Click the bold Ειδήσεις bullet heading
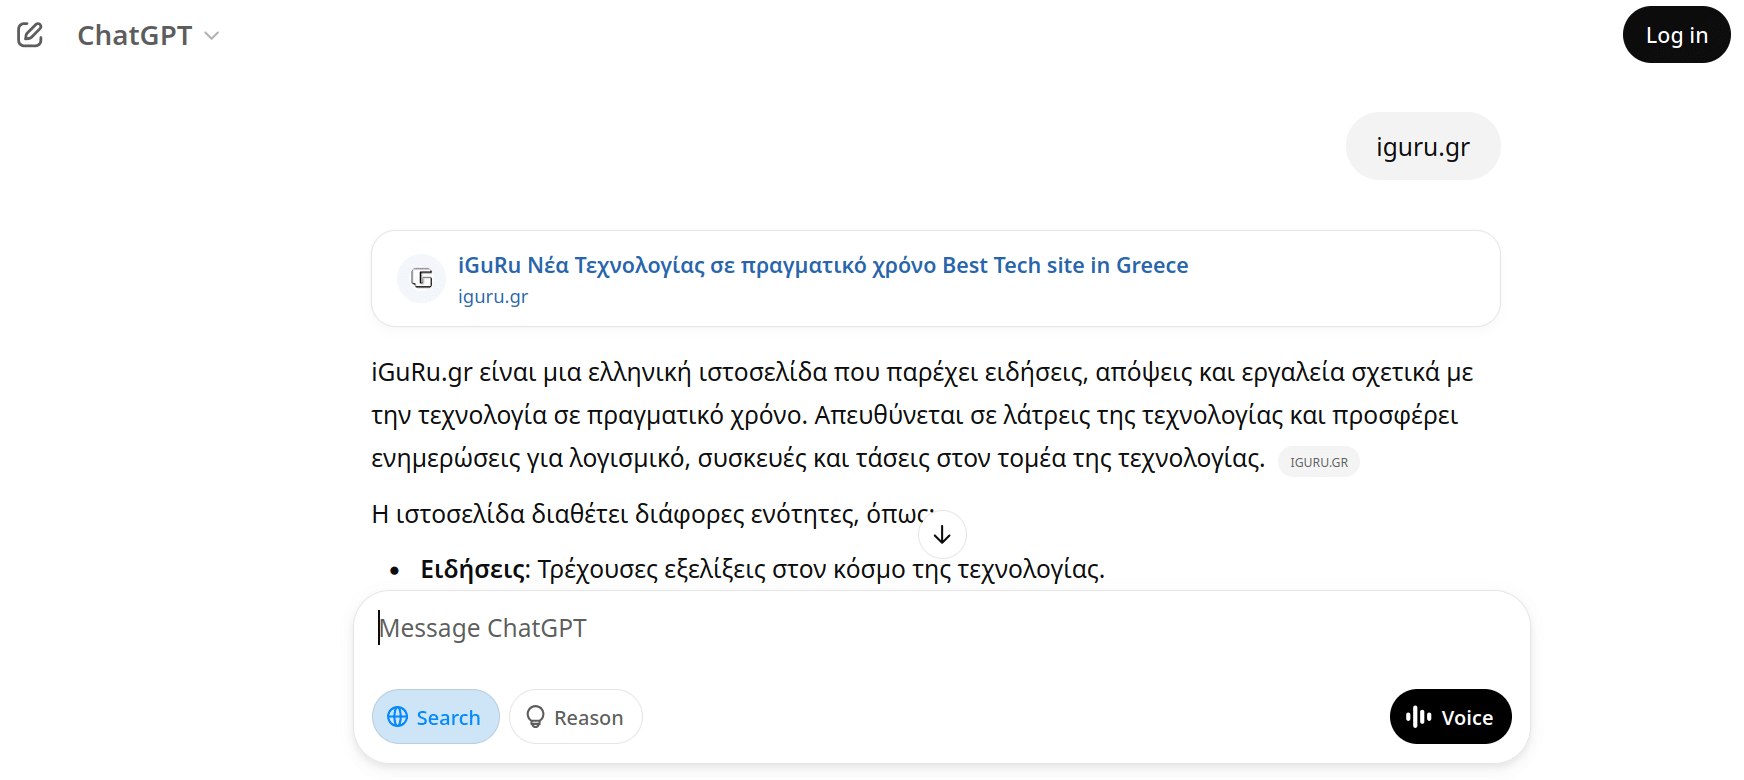 point(473,570)
